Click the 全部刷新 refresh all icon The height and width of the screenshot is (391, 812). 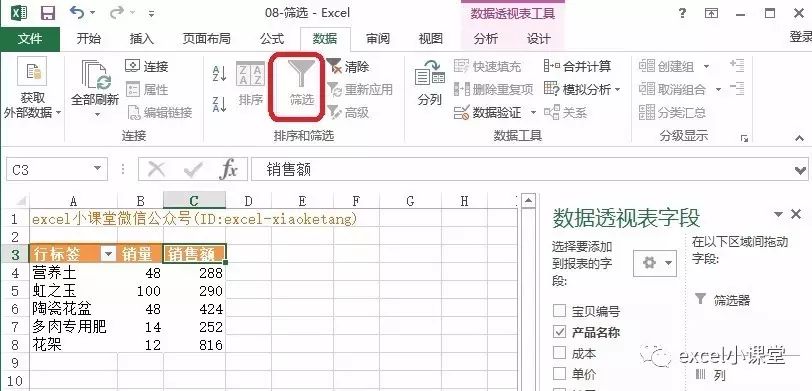pos(96,76)
